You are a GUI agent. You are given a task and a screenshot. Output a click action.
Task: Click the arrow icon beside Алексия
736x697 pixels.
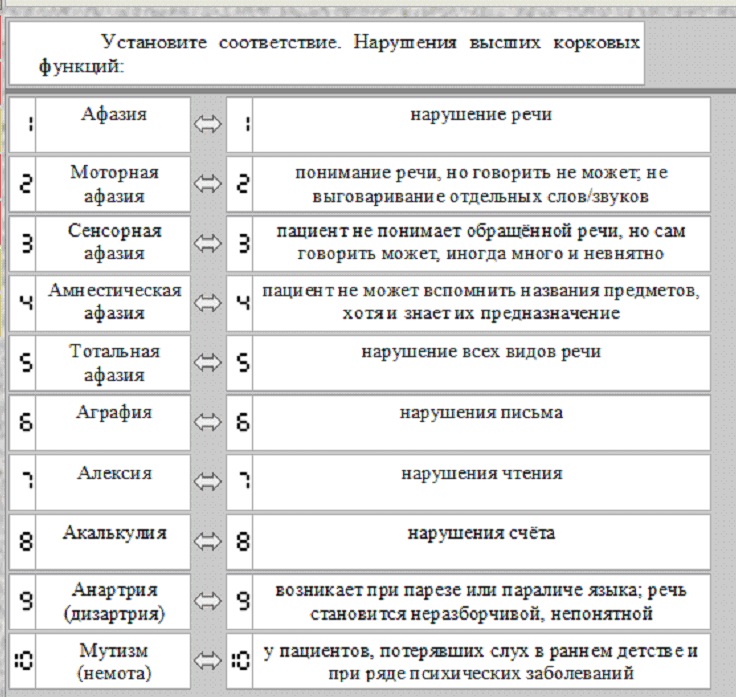pos(207,482)
